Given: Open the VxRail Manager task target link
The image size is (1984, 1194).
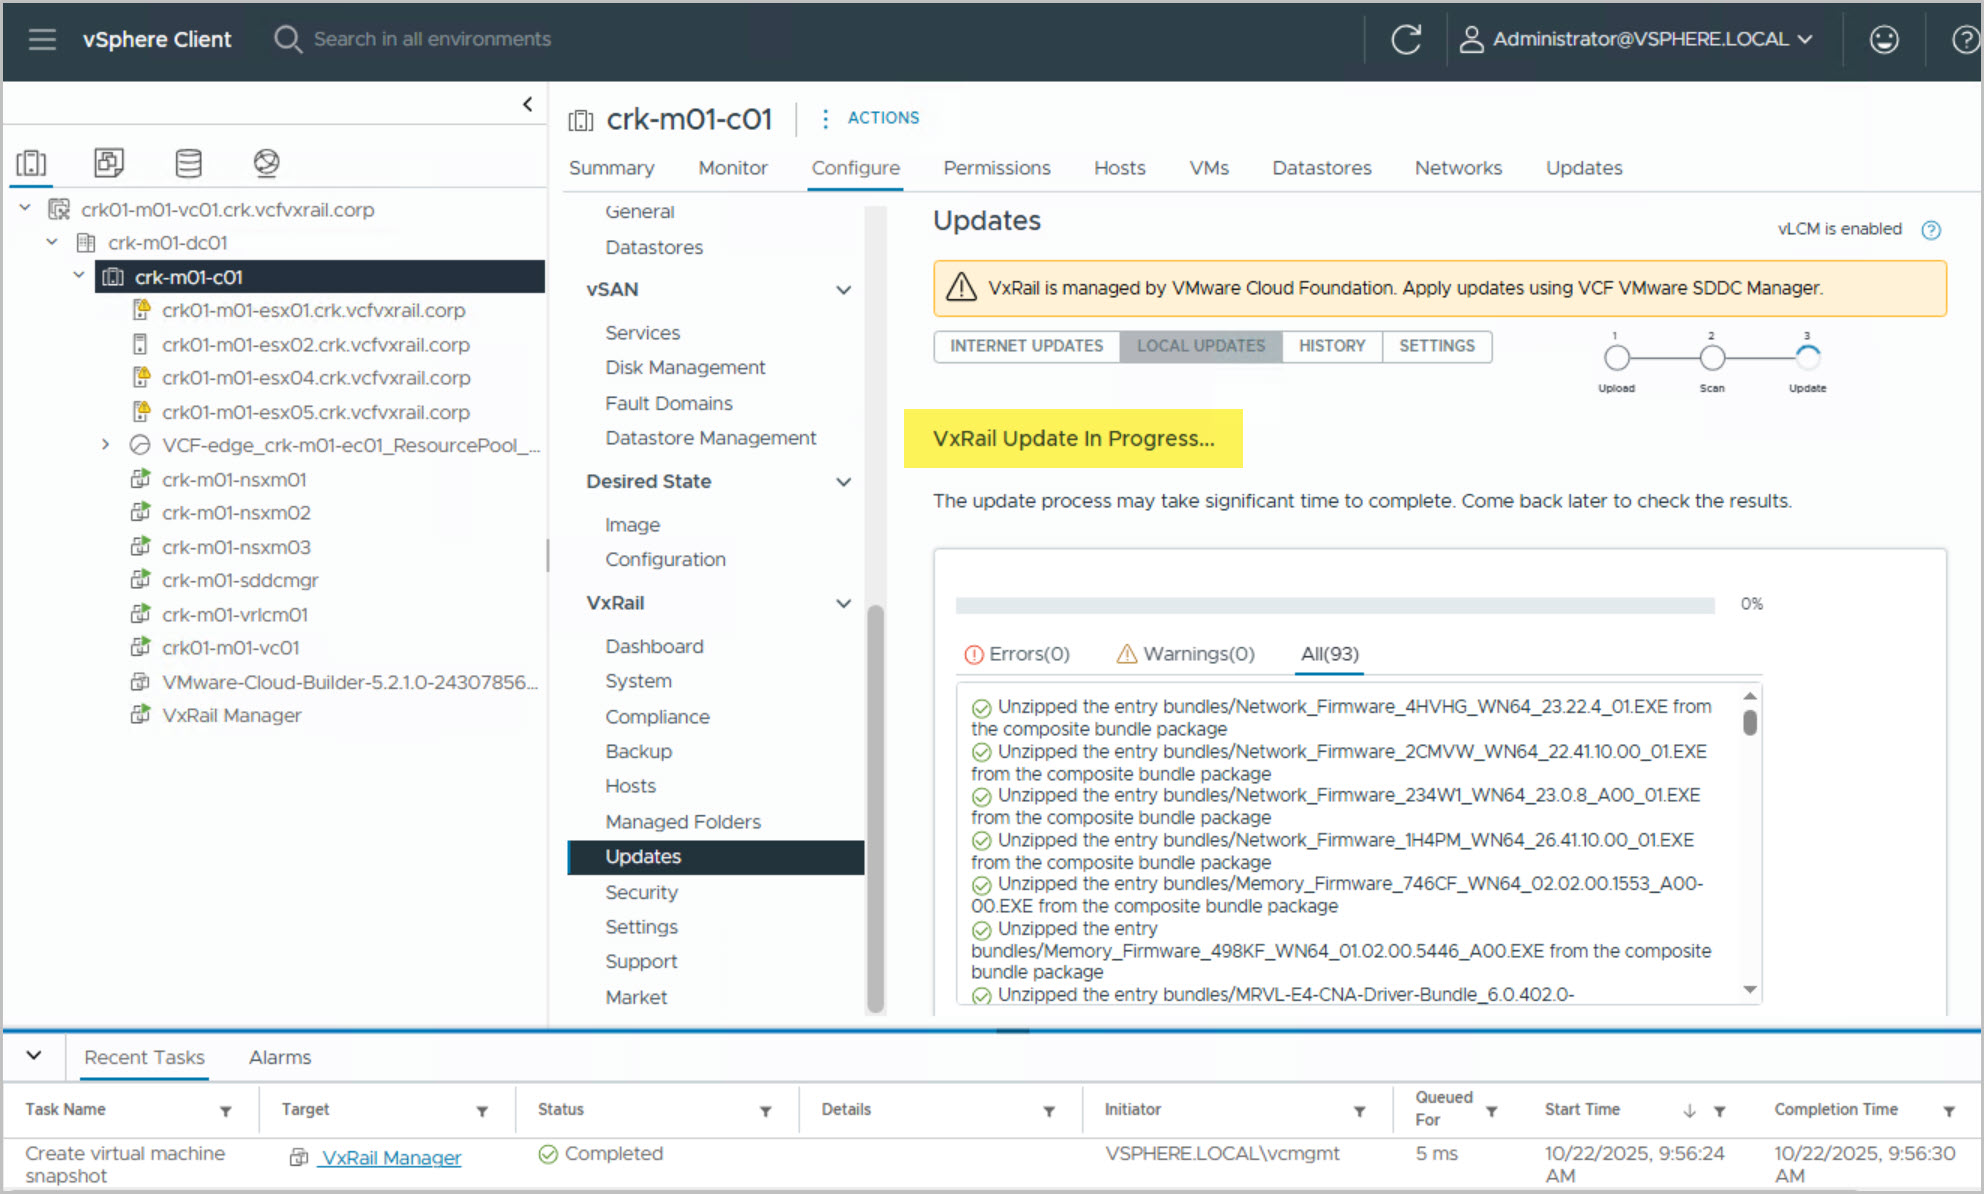Looking at the screenshot, I should tap(391, 1157).
